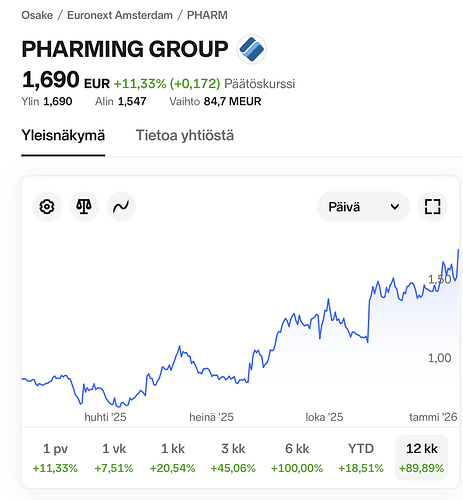Select the 12 kk period

(x=422, y=457)
